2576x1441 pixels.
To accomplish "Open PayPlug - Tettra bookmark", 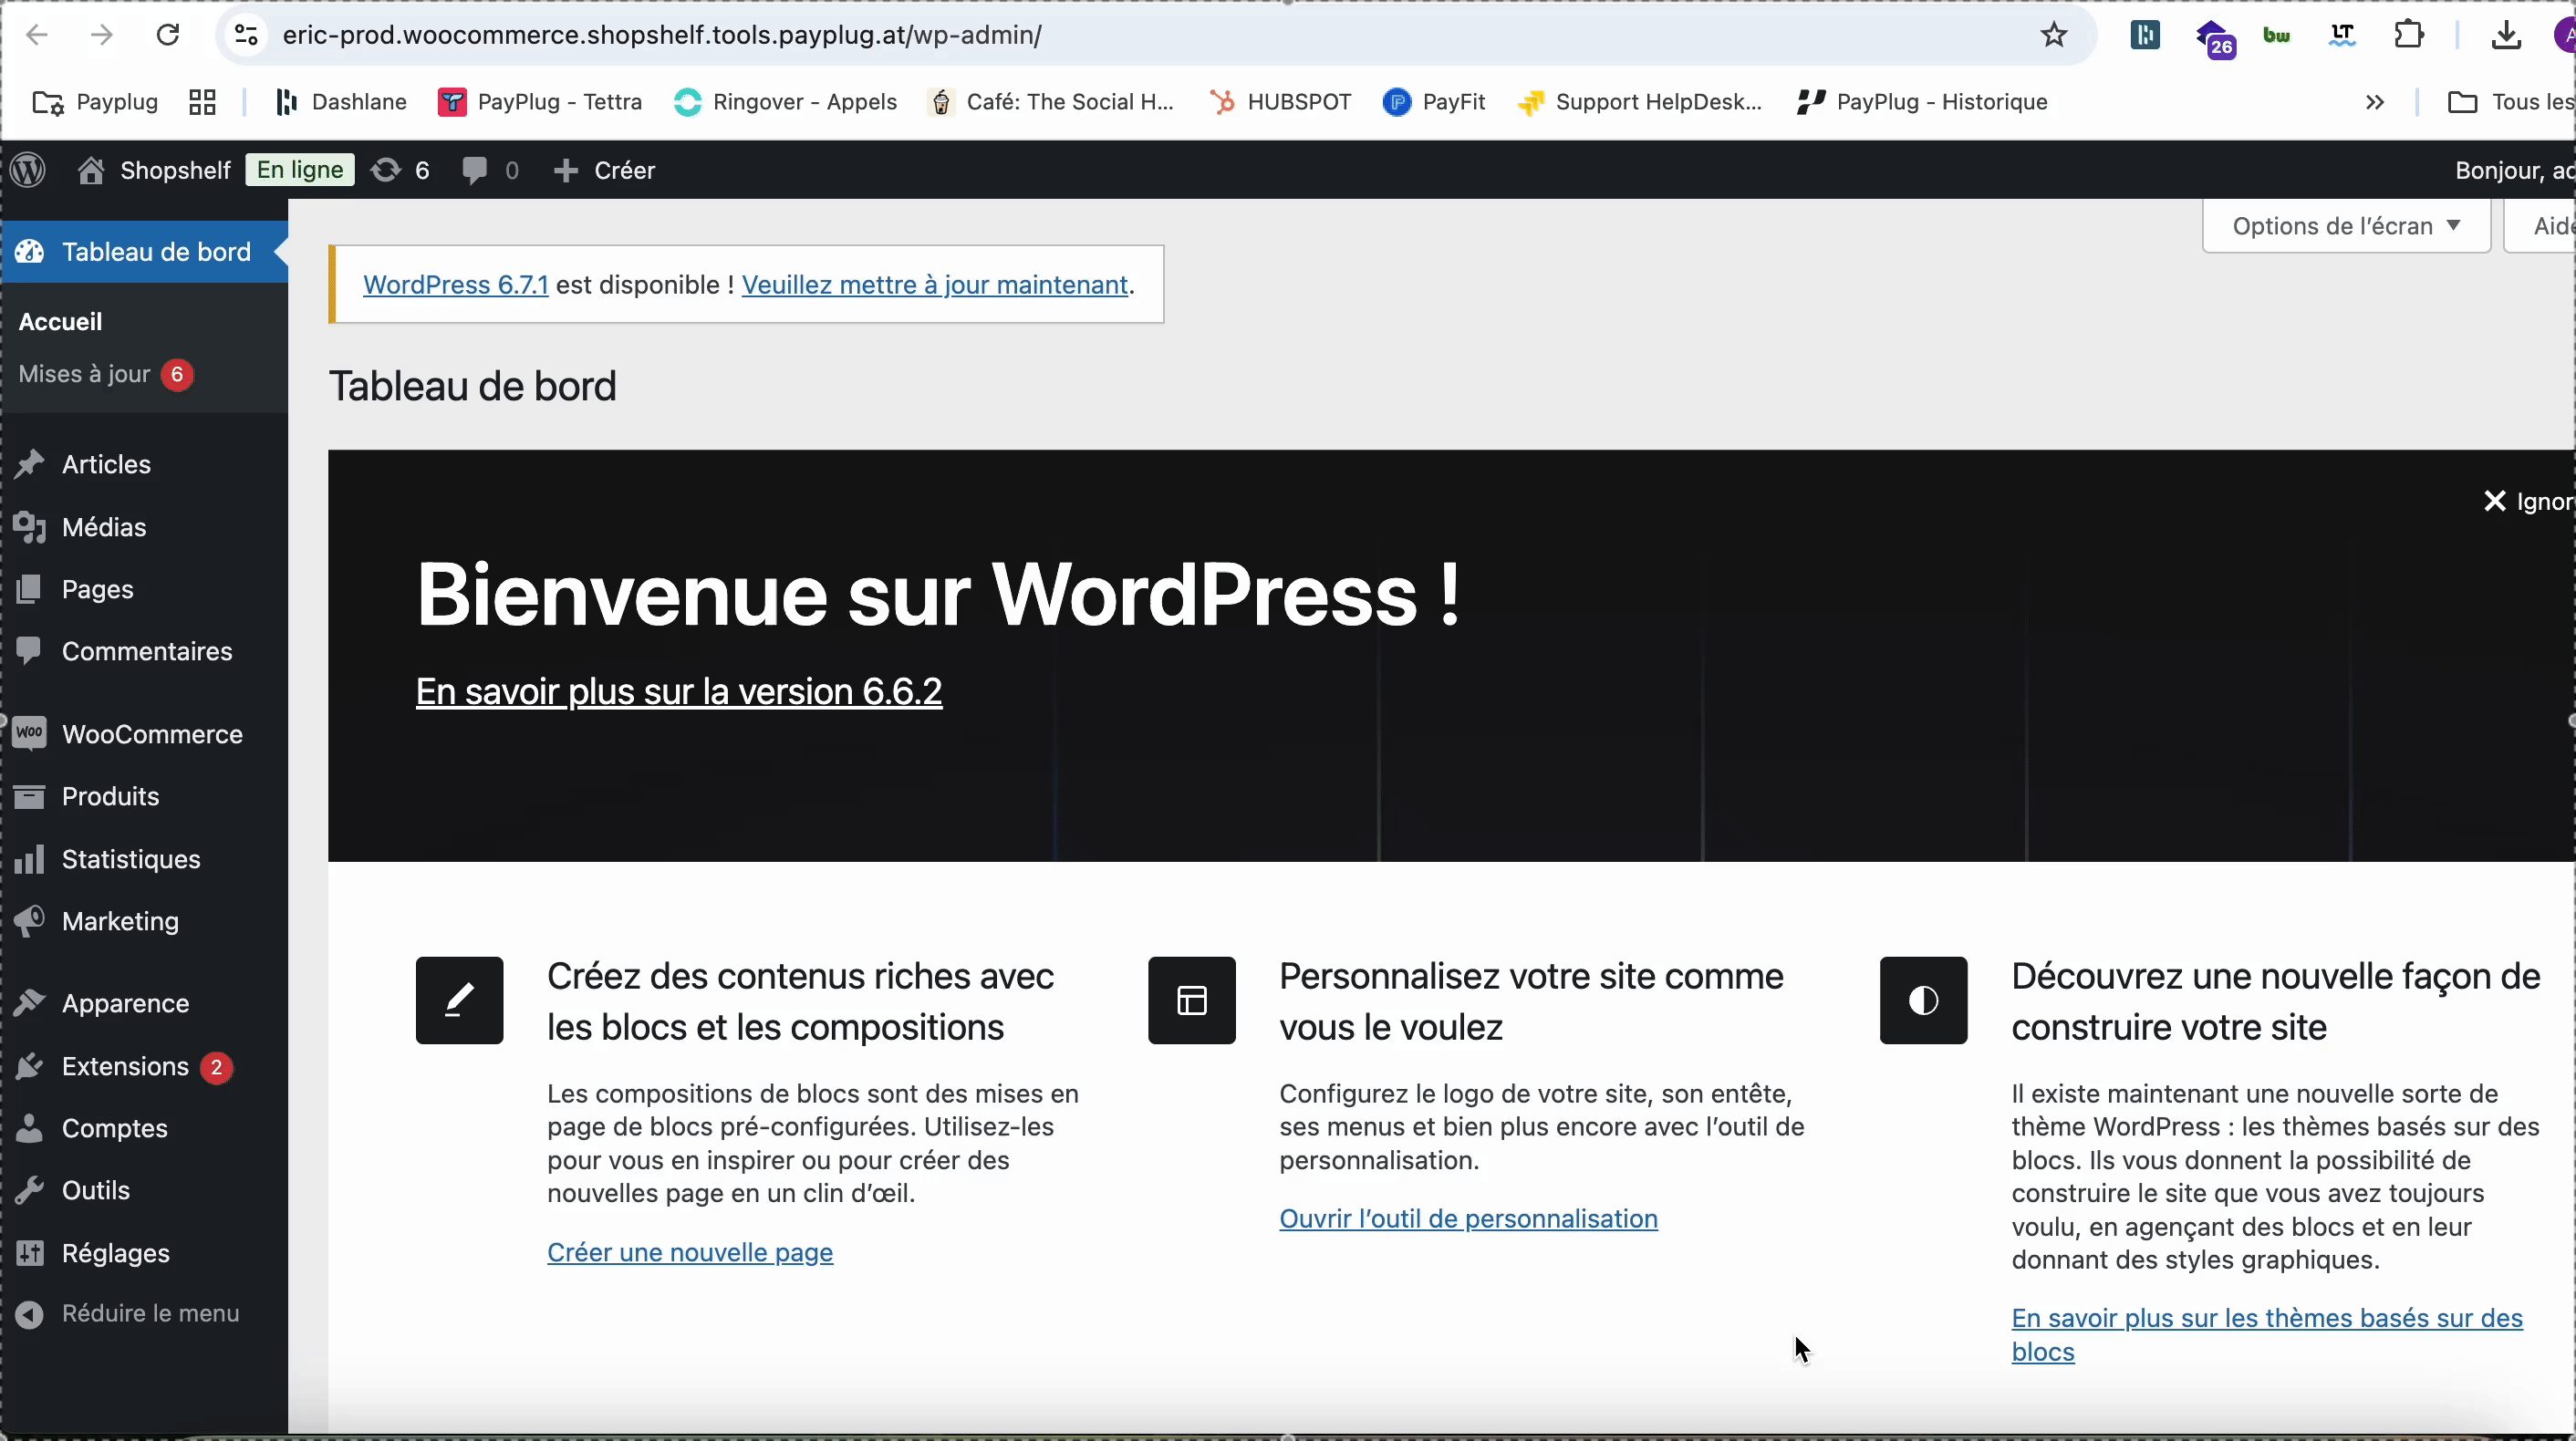I will coord(541,102).
